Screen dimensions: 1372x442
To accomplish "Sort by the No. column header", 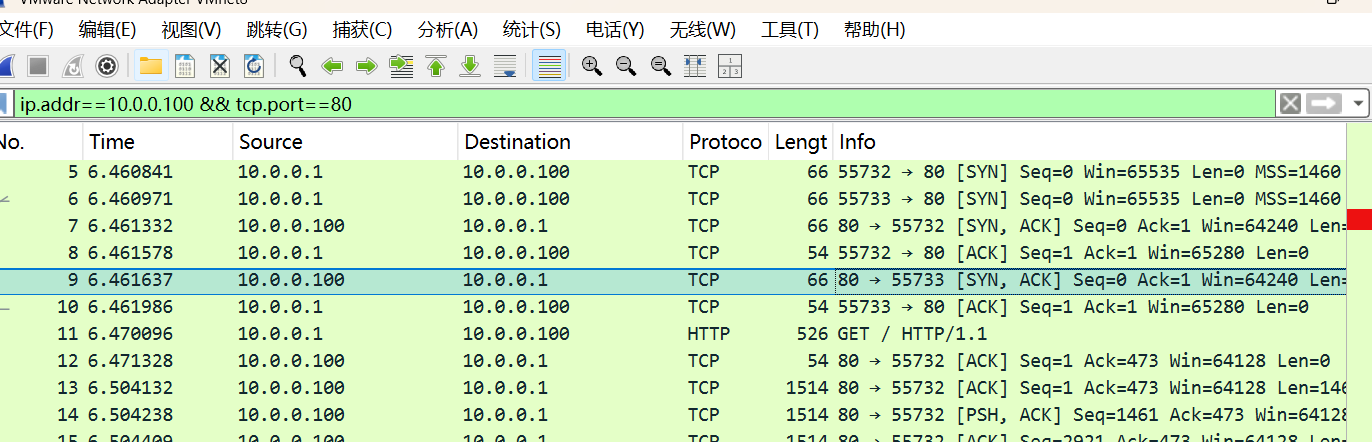I will [40, 142].
